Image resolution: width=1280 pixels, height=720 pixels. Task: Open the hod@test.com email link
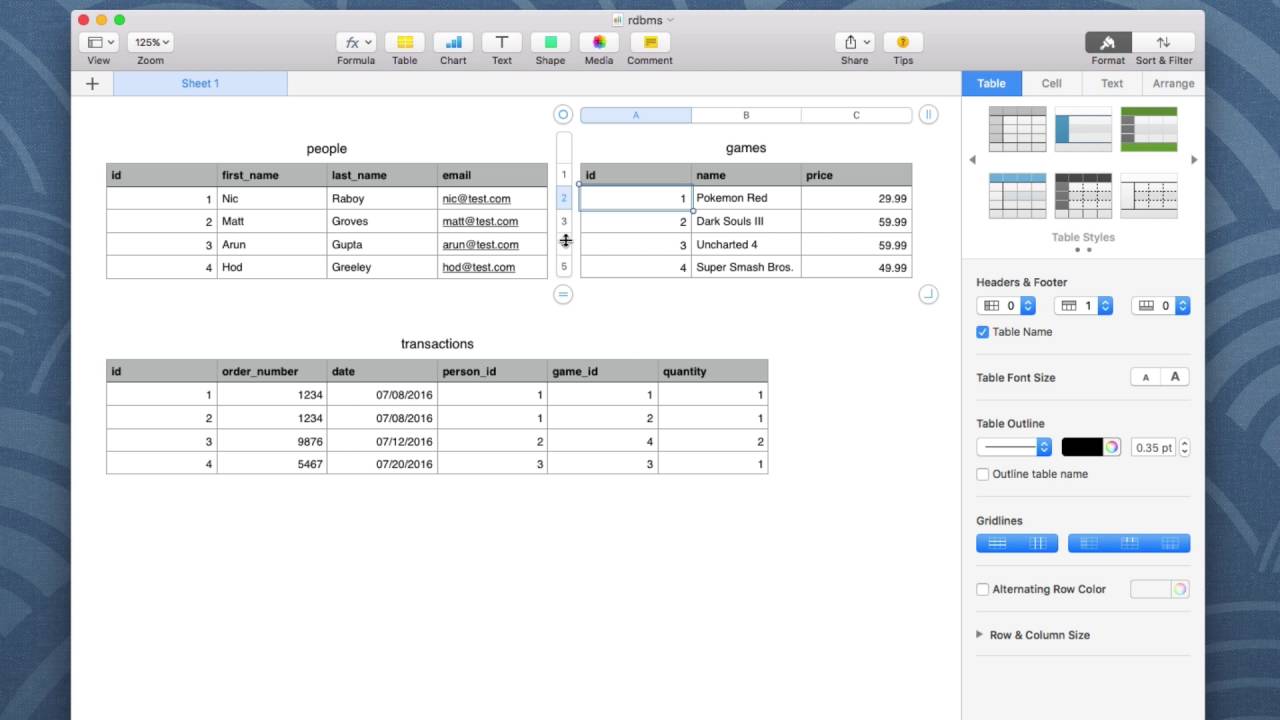(478, 267)
